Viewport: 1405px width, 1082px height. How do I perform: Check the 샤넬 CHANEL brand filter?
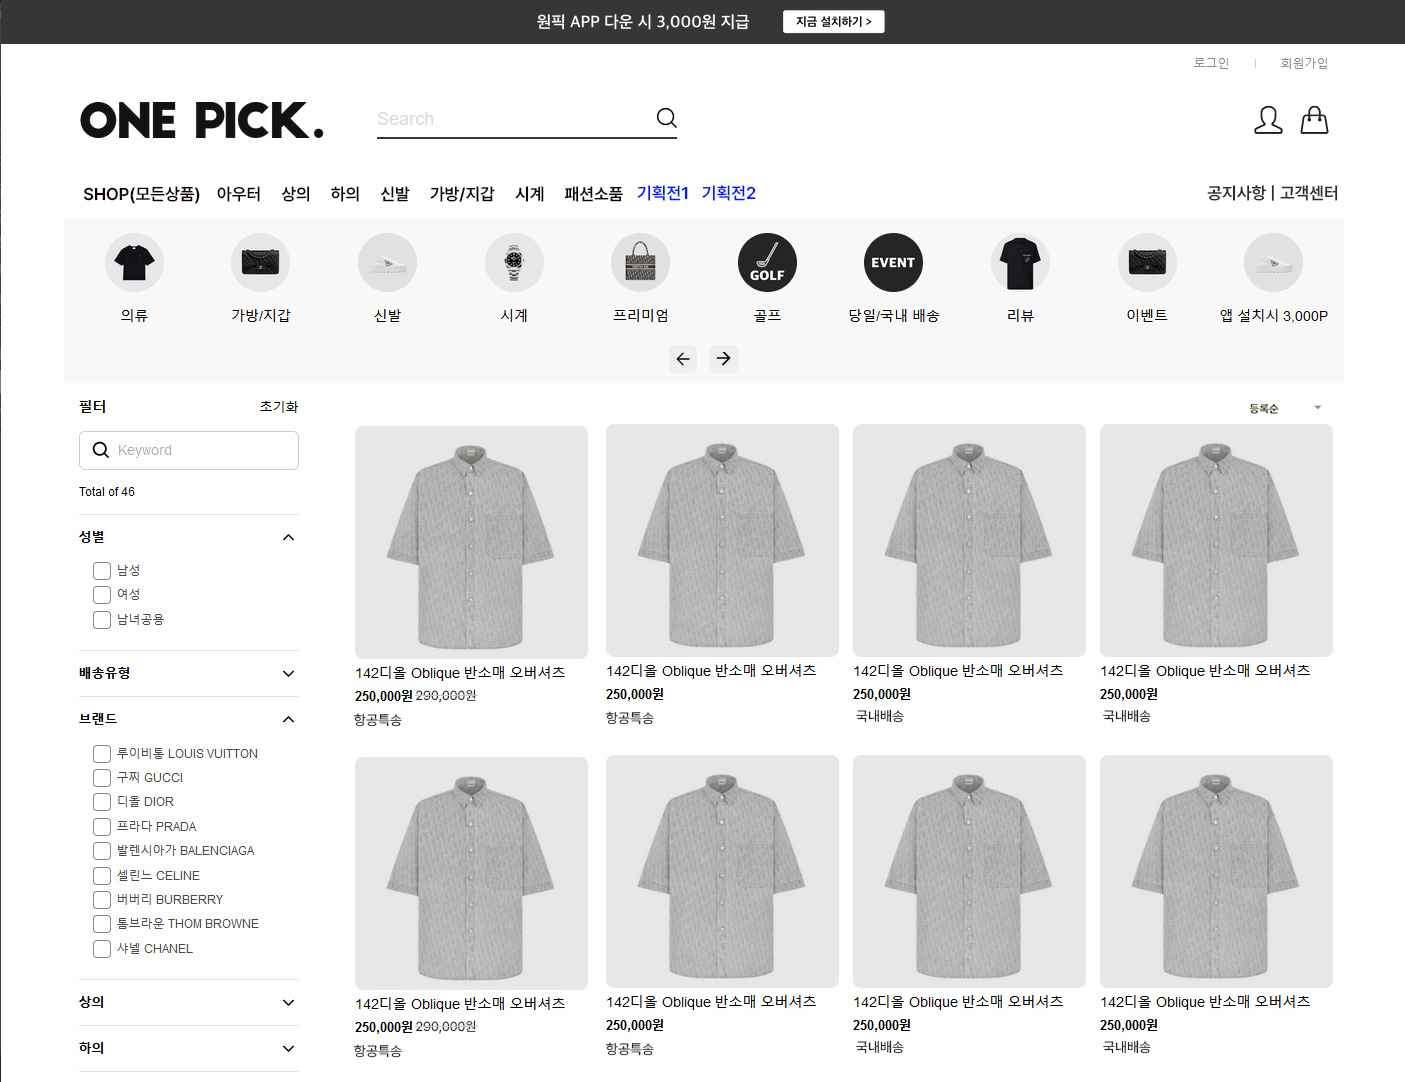(102, 949)
